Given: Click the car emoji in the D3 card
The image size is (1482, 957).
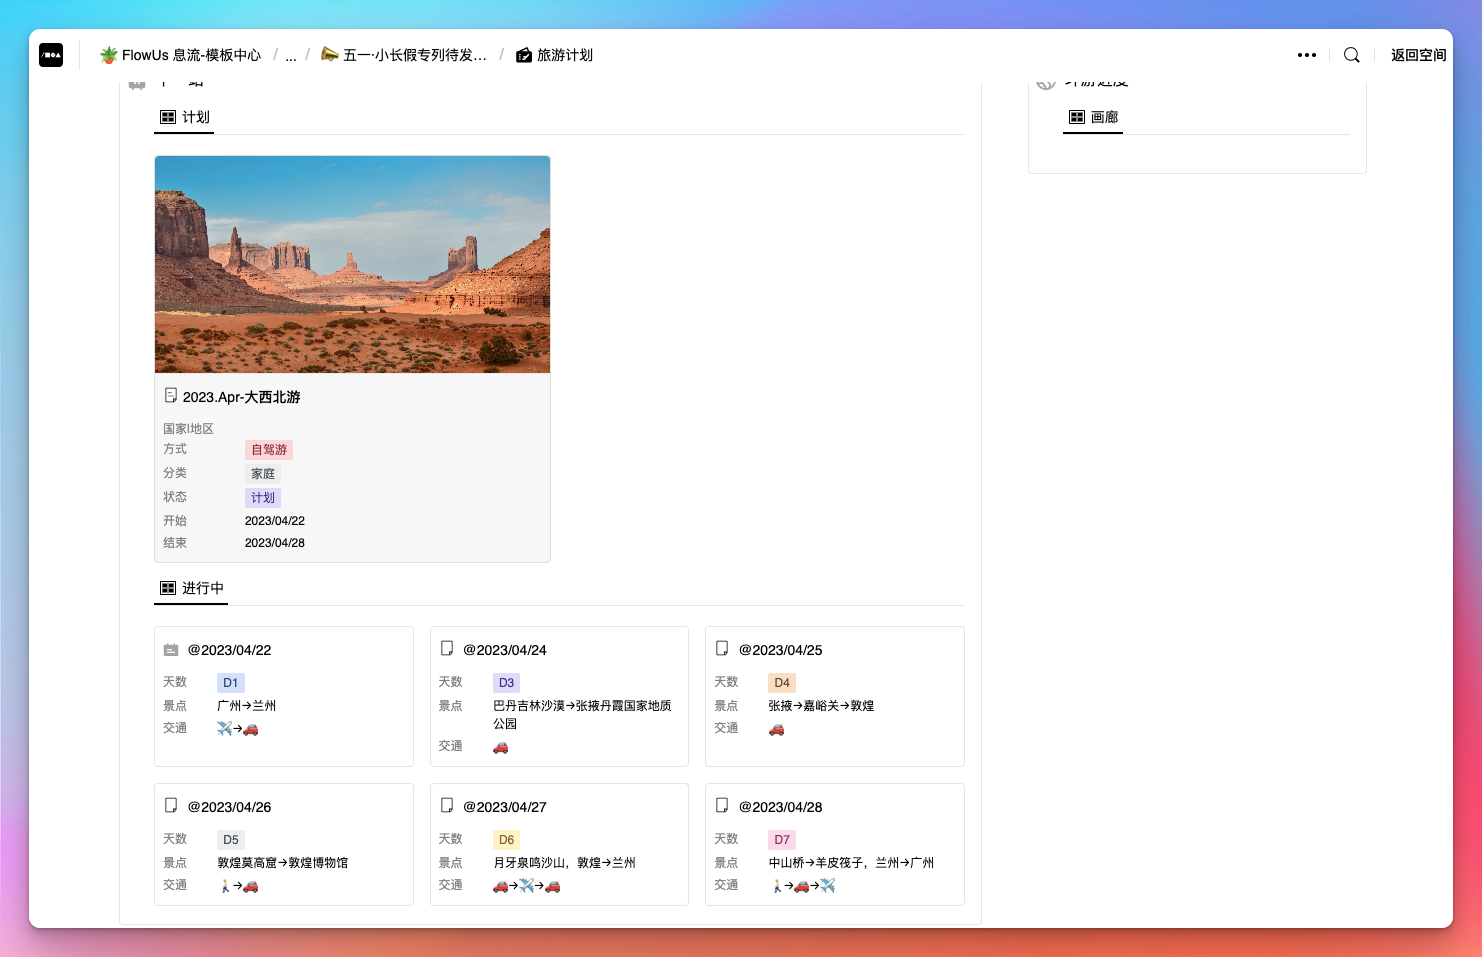Looking at the screenshot, I should [501, 747].
